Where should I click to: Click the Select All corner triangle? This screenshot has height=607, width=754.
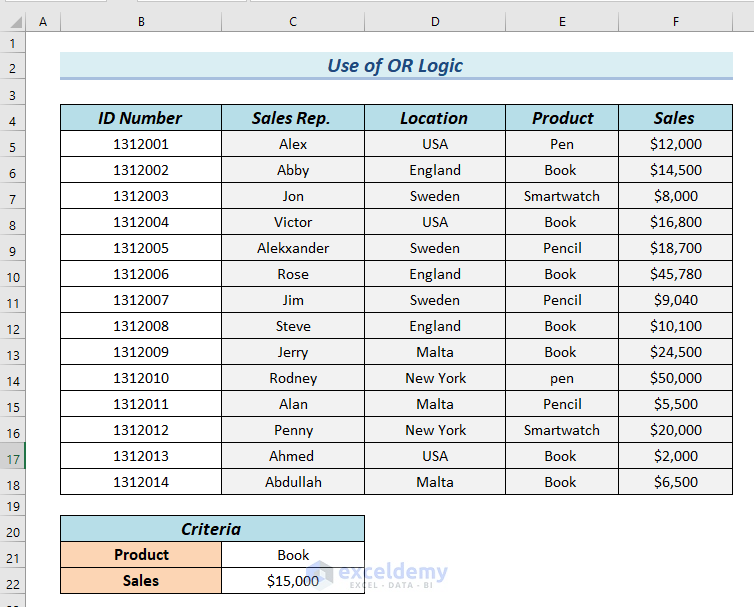click(13, 21)
